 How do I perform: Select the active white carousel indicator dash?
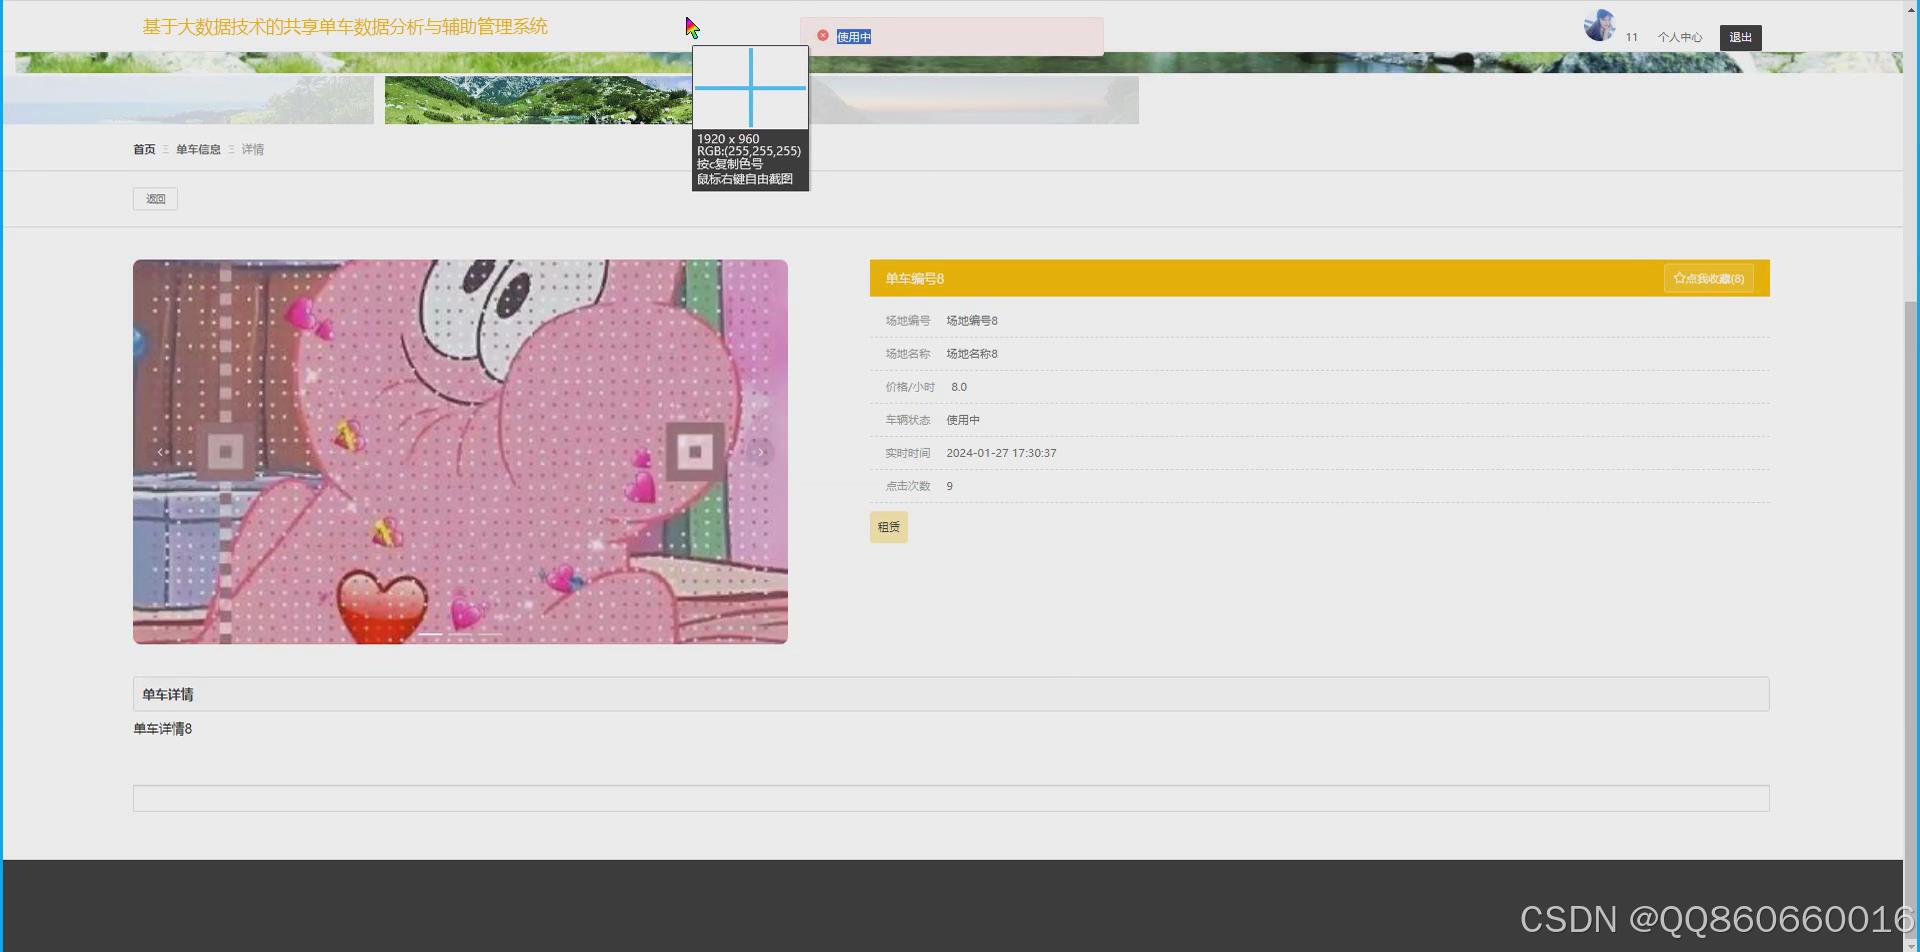click(430, 634)
